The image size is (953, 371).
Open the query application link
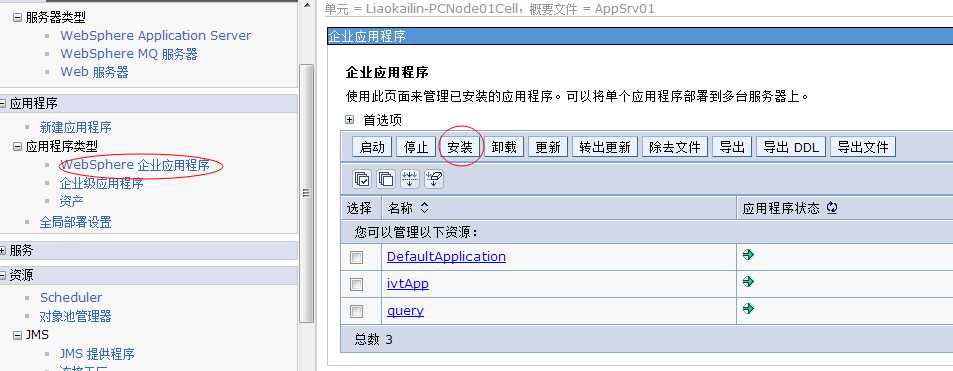[405, 311]
